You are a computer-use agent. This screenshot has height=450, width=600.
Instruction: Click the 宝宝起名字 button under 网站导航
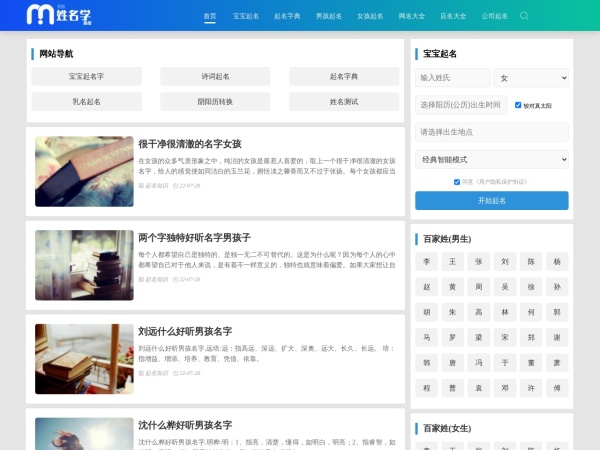click(x=86, y=77)
